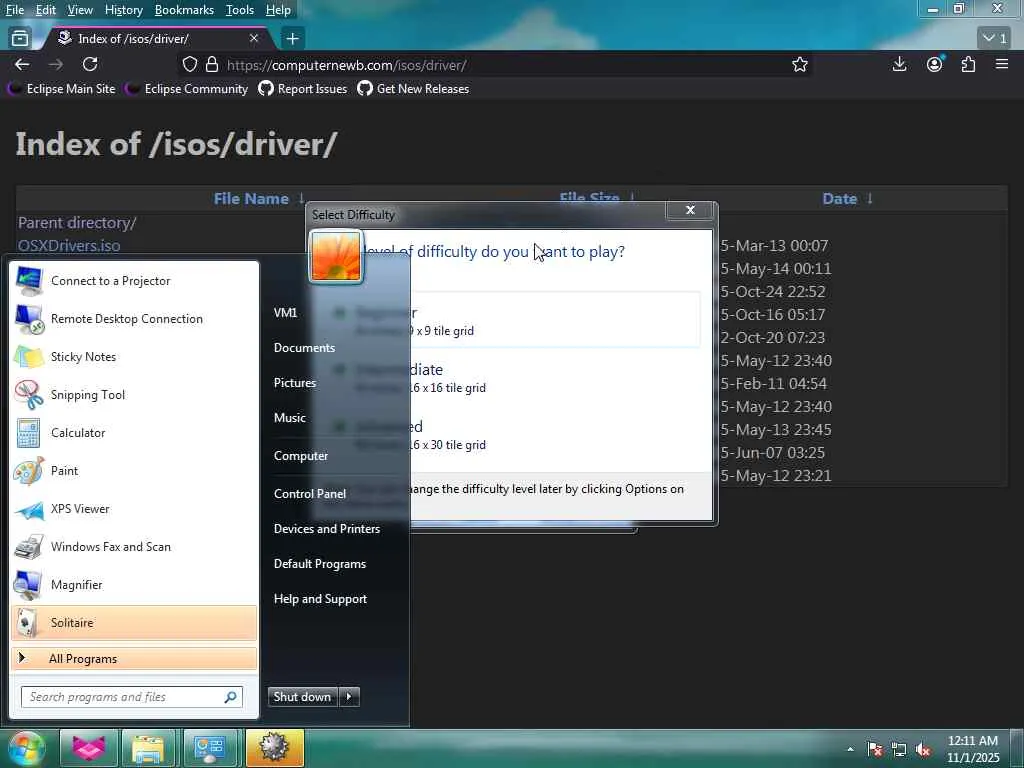The image size is (1024, 768).
Task: Click the Search programs and files box
Action: [132, 697]
